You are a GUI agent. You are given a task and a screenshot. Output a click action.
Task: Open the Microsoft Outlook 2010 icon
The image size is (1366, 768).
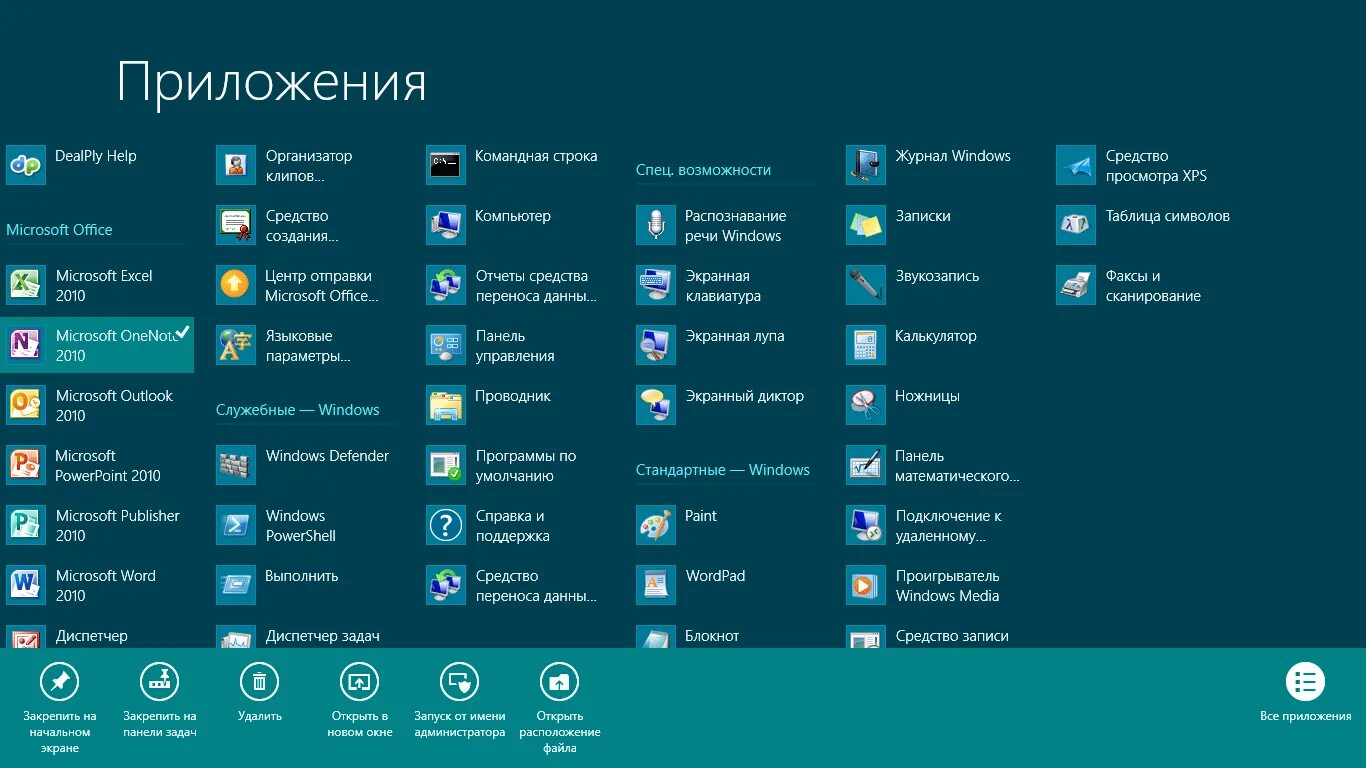26,405
